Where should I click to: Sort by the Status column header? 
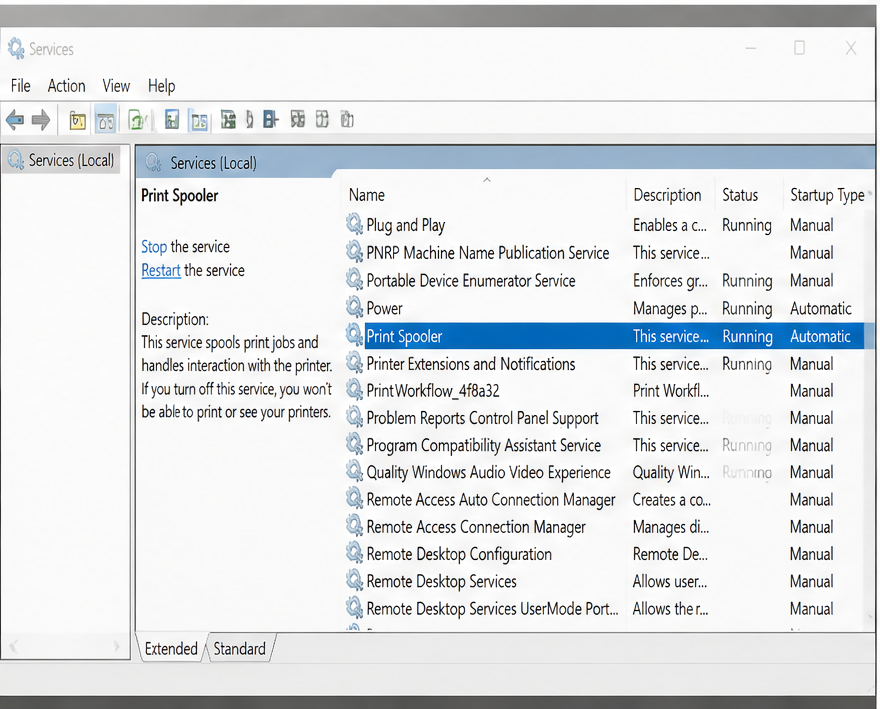coord(740,195)
